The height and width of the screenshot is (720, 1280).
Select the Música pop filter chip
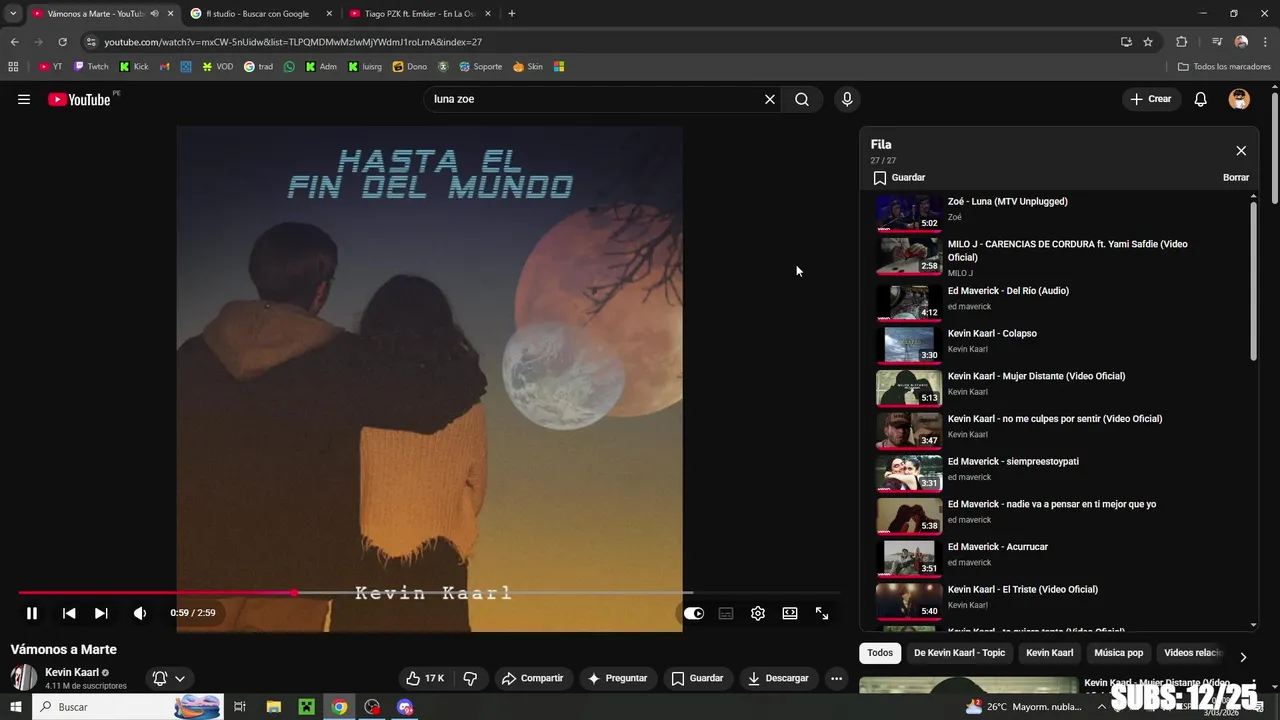(1118, 653)
